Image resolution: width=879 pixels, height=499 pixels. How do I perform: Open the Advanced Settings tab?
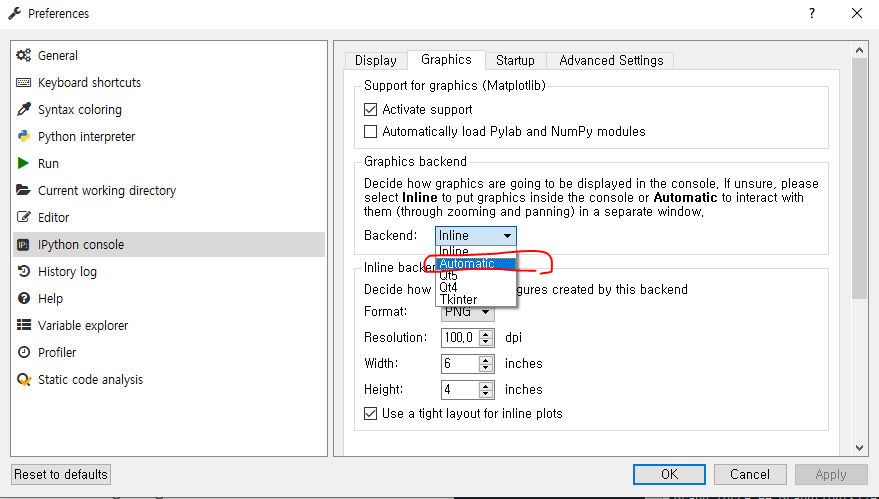611,61
